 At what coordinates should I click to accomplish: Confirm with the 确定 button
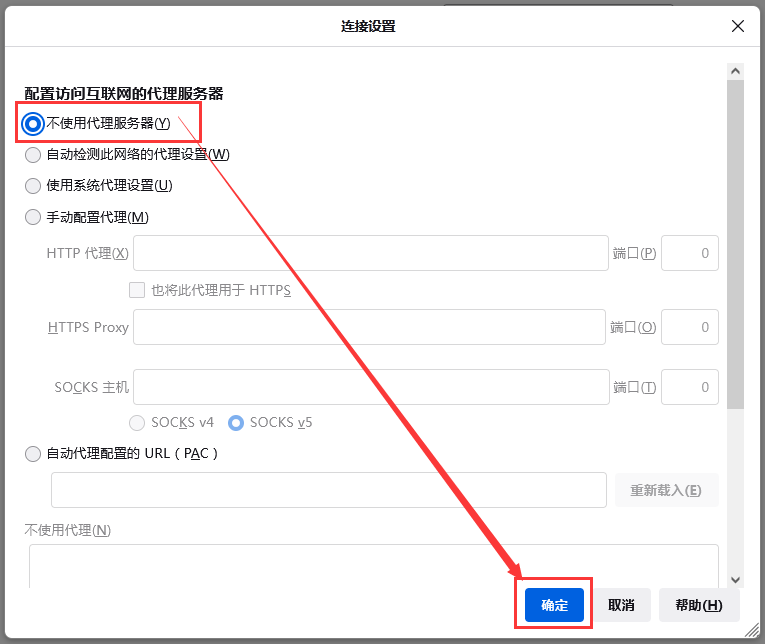pyautogui.click(x=554, y=605)
